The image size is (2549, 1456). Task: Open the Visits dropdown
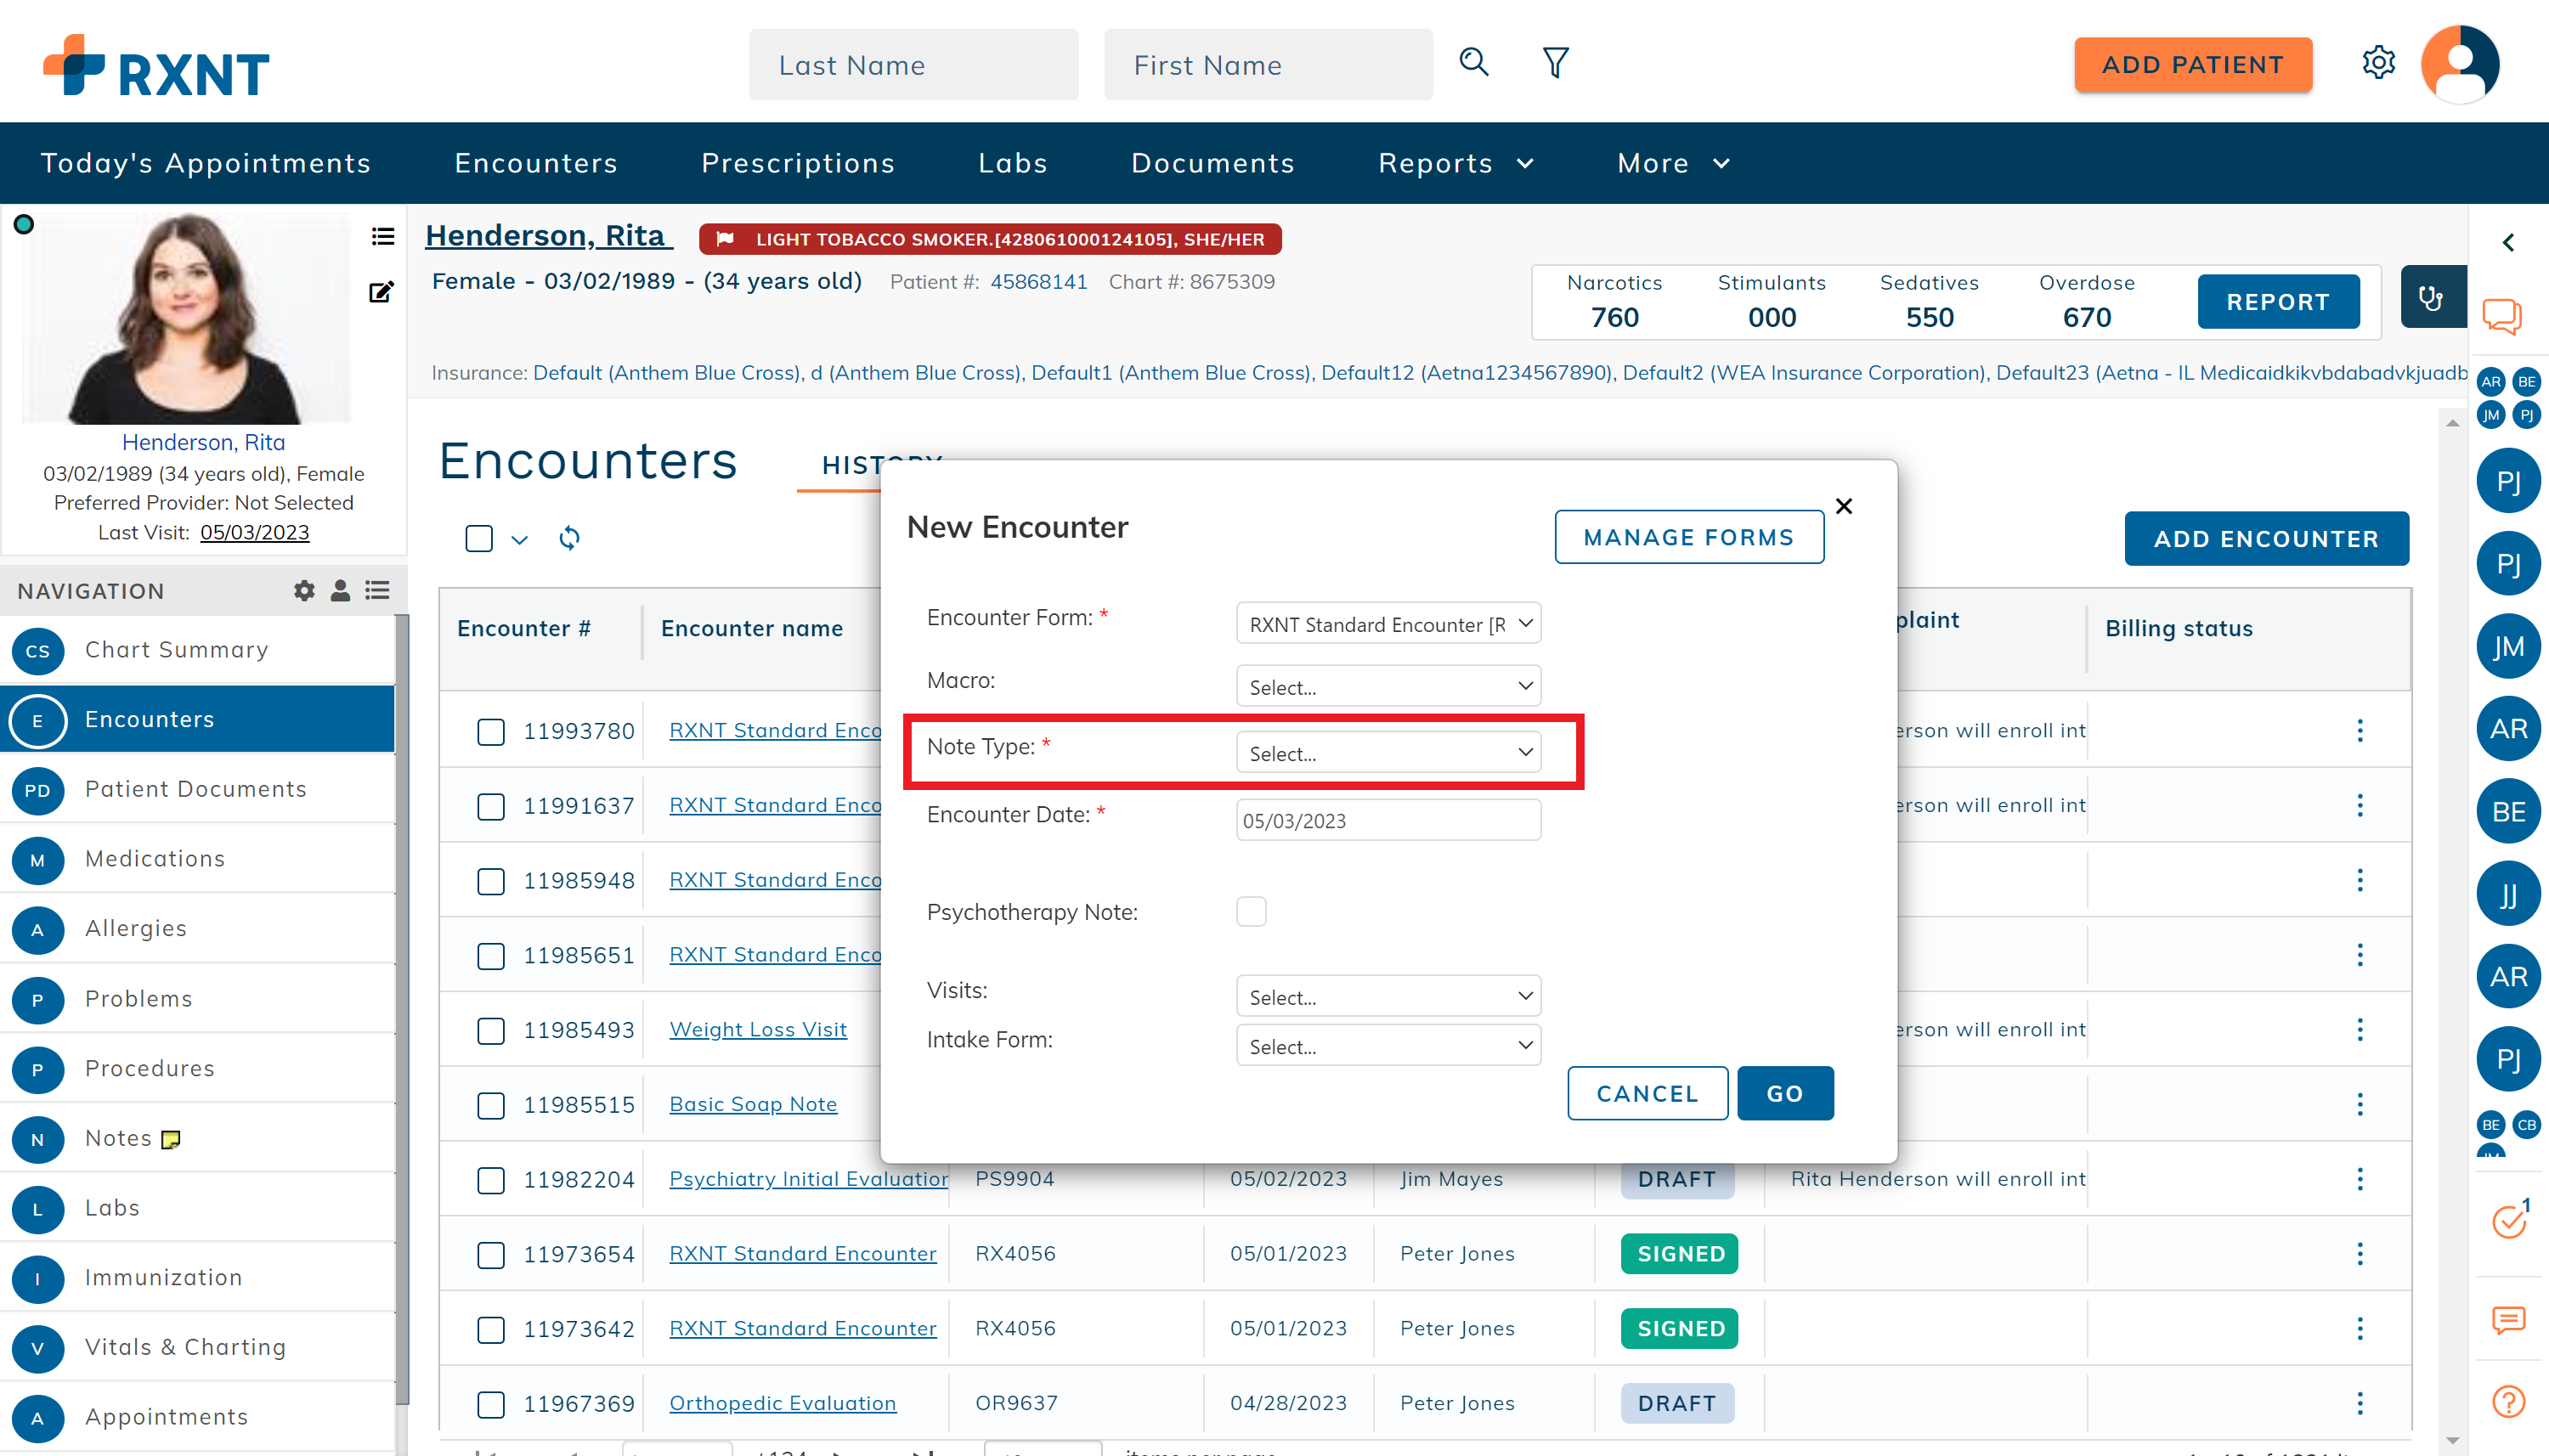tap(1388, 996)
